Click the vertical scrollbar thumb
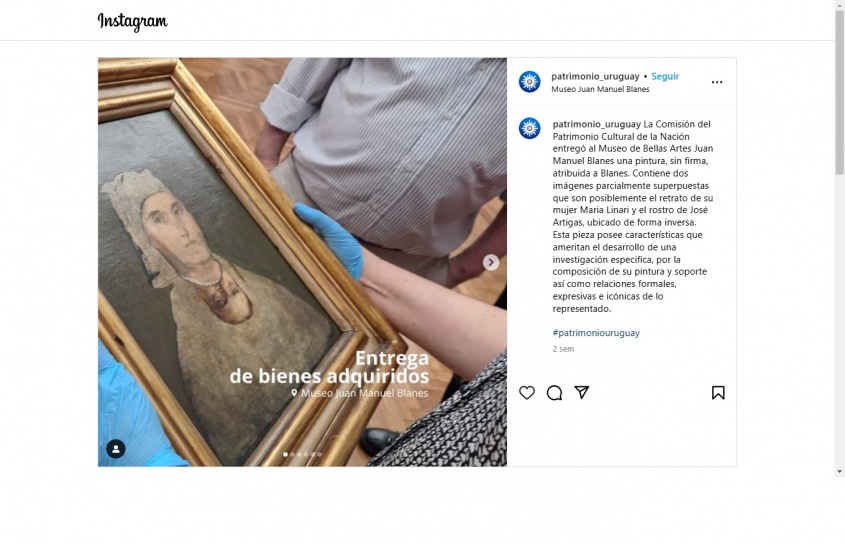845x543 pixels. coord(840,92)
